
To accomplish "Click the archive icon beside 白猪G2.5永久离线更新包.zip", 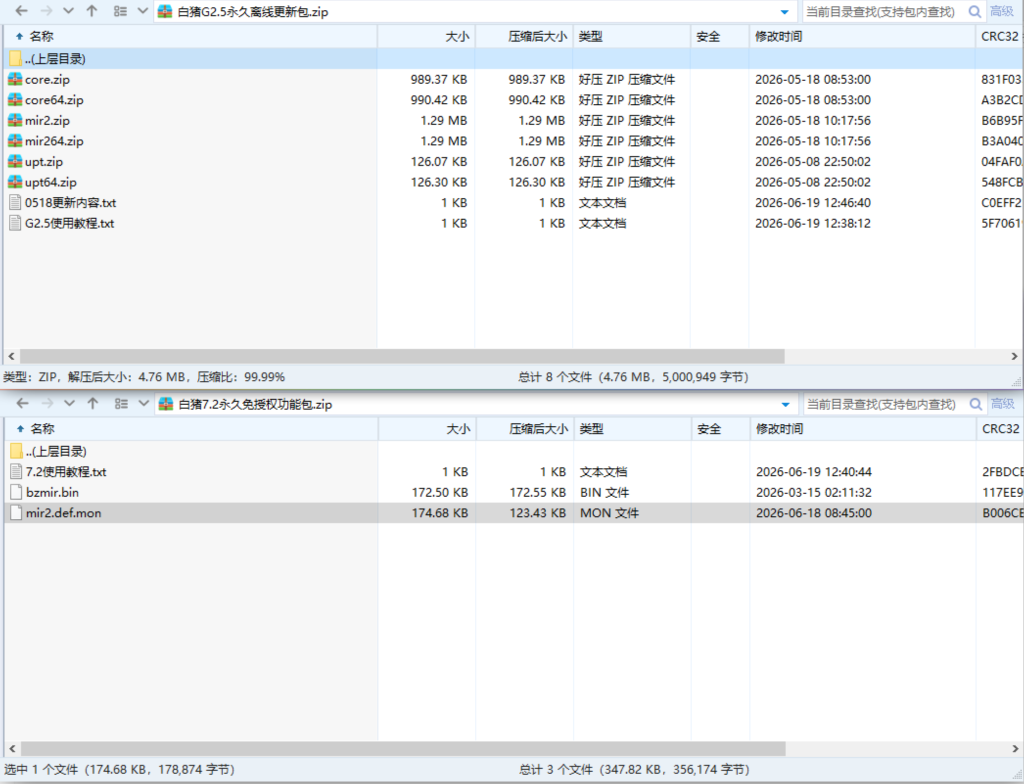I will (165, 12).
